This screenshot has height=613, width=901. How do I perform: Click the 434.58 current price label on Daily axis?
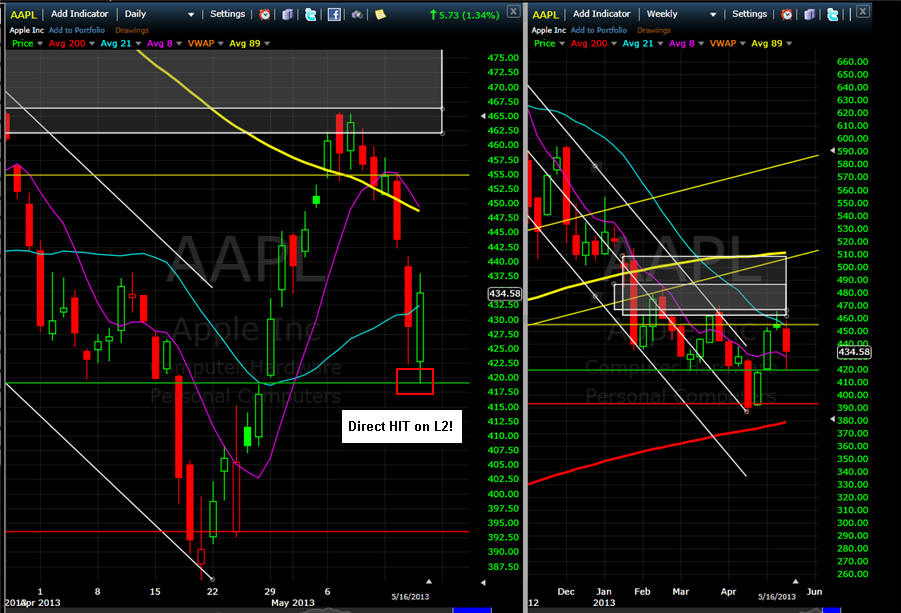click(505, 294)
